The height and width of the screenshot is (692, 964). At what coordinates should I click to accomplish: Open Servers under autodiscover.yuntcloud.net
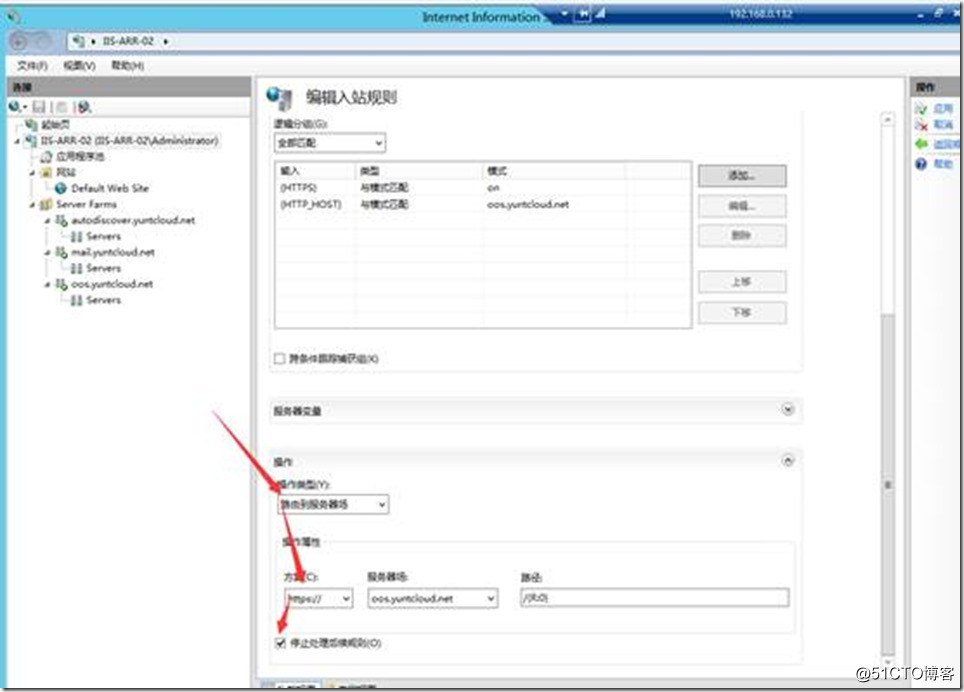point(103,236)
